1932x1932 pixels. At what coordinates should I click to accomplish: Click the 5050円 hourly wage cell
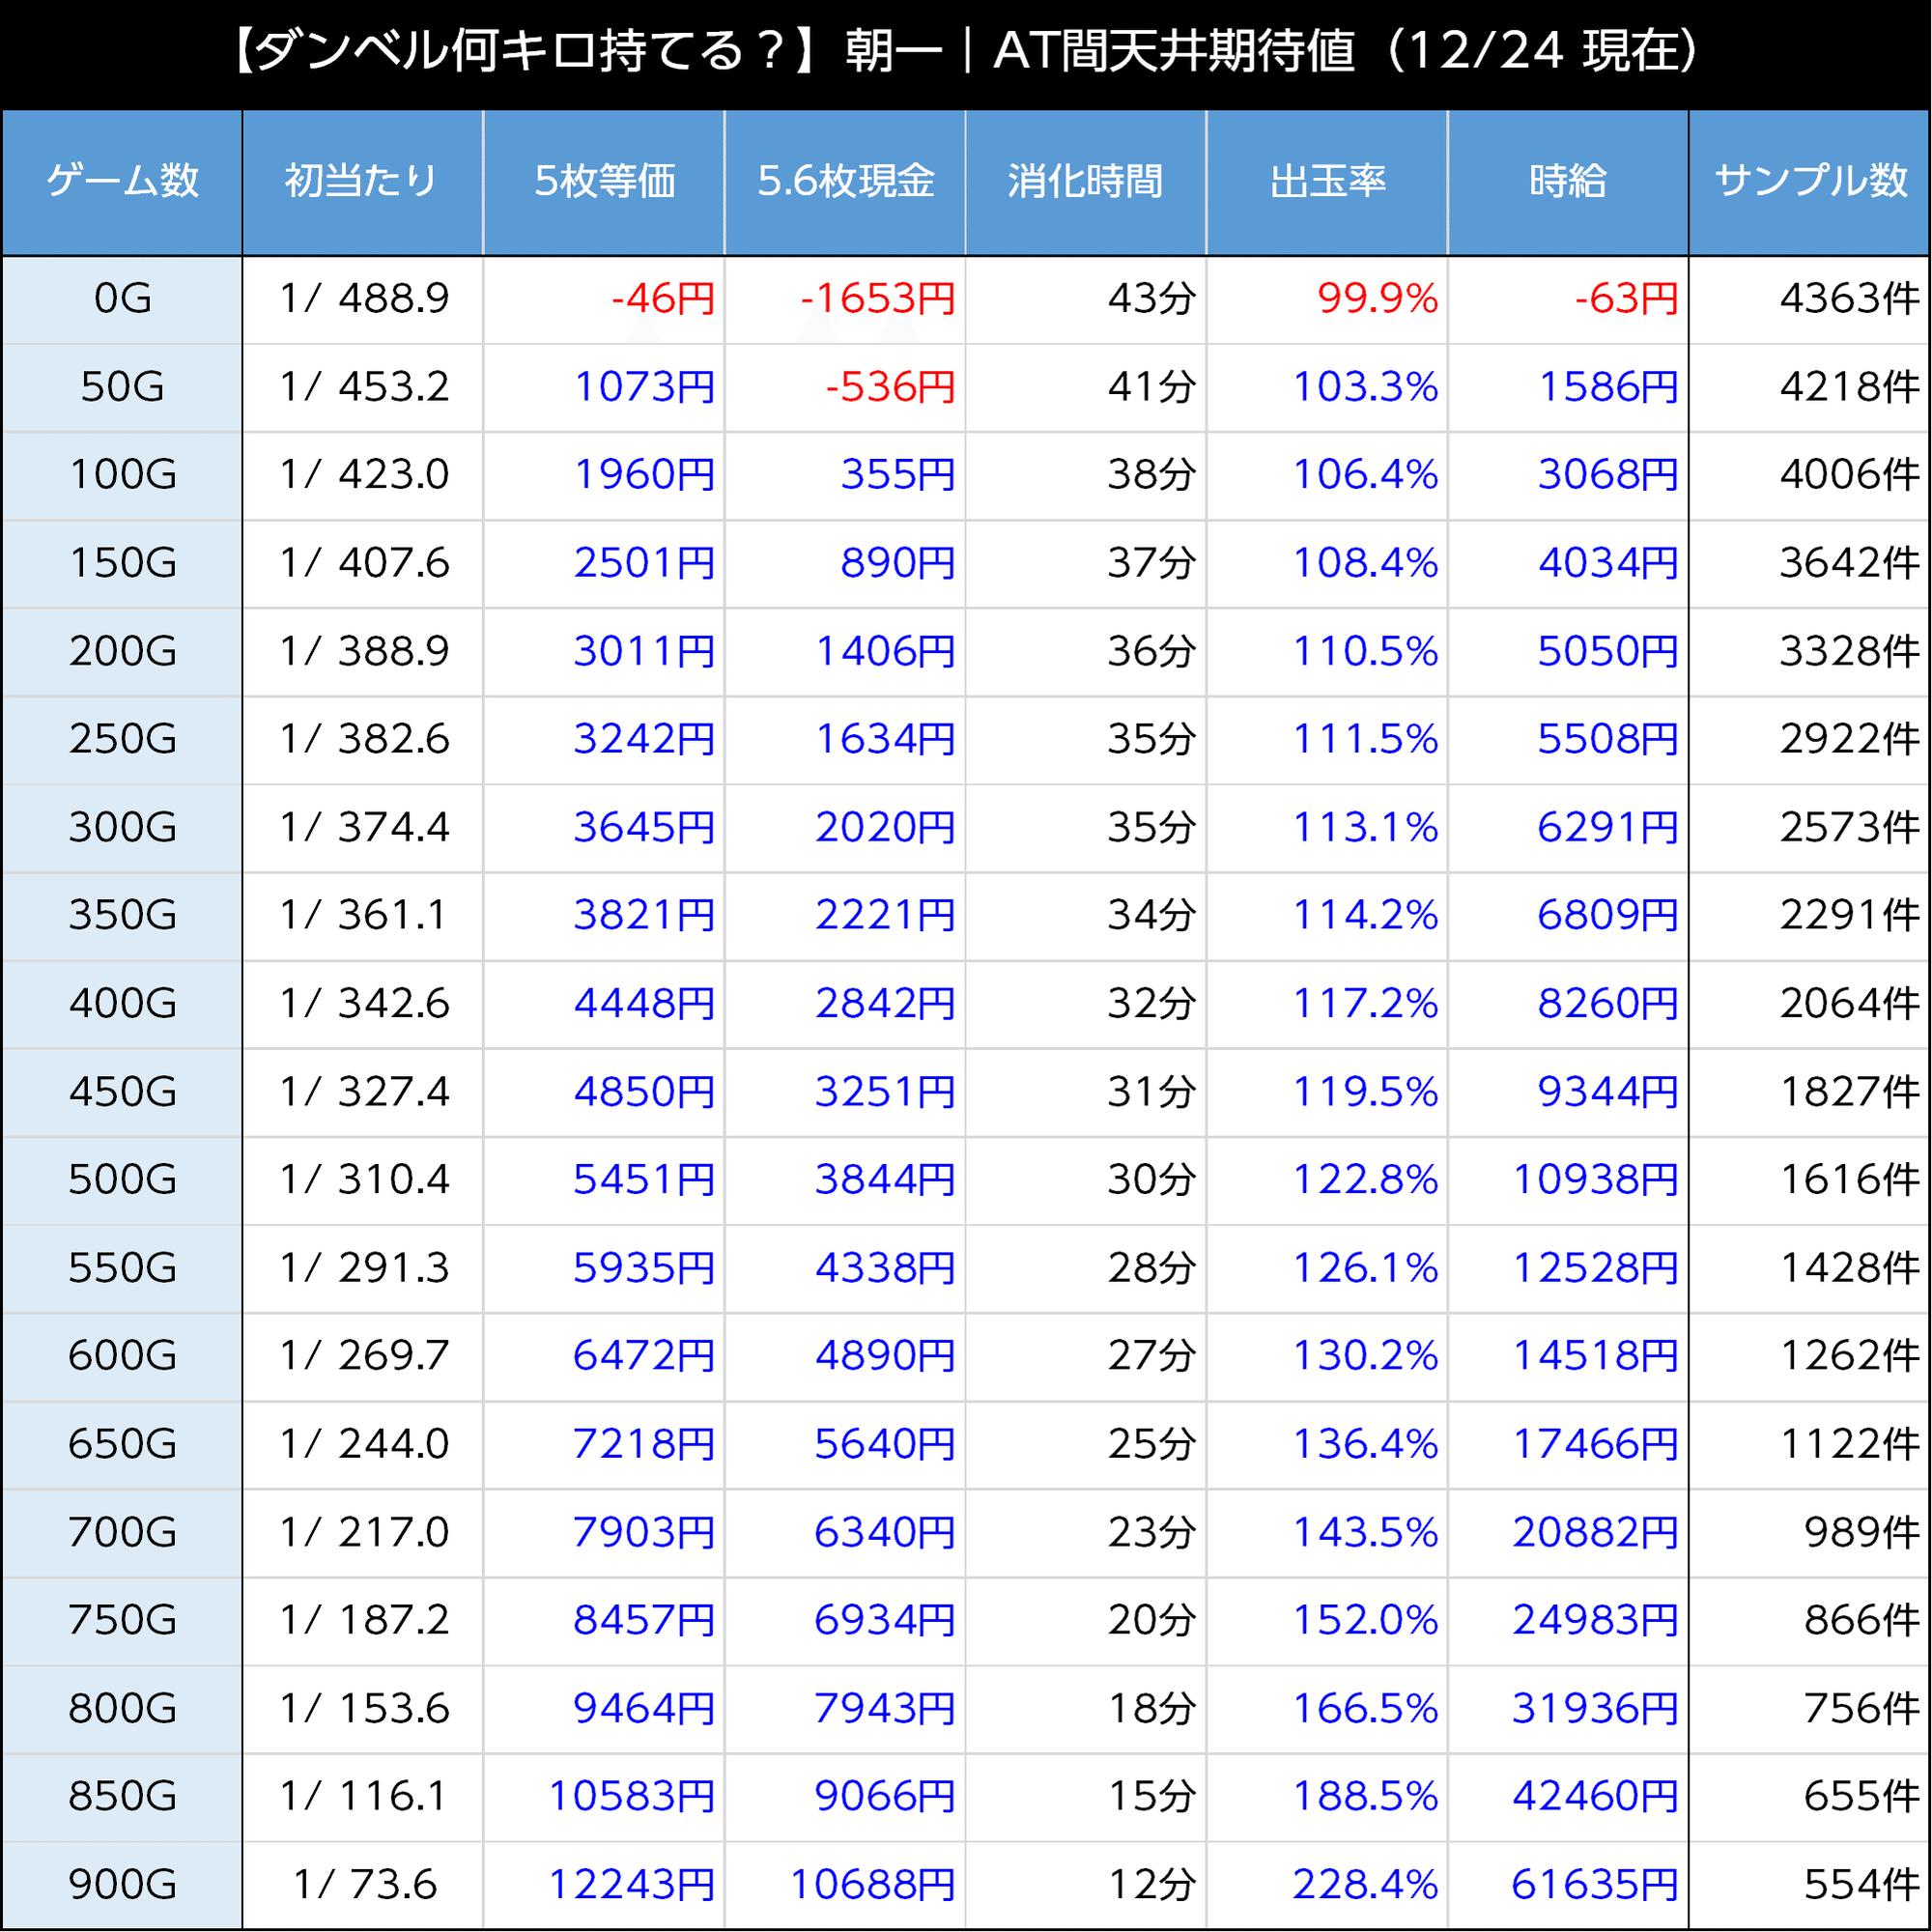1568,652
